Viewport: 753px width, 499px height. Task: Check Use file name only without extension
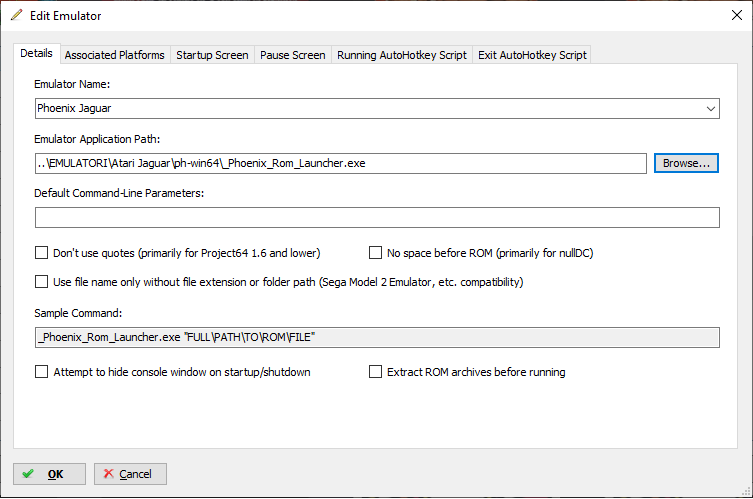(x=42, y=281)
